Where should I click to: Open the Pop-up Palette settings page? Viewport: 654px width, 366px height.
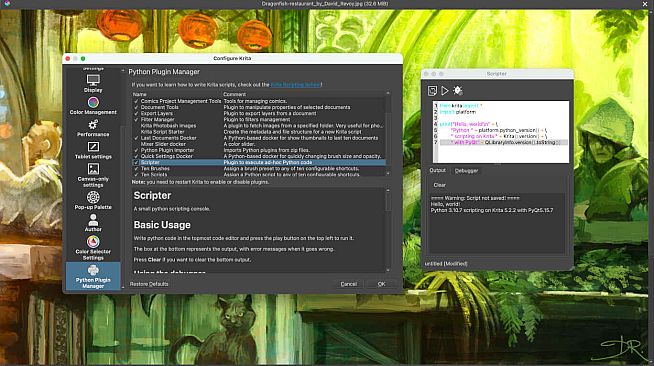tap(93, 200)
